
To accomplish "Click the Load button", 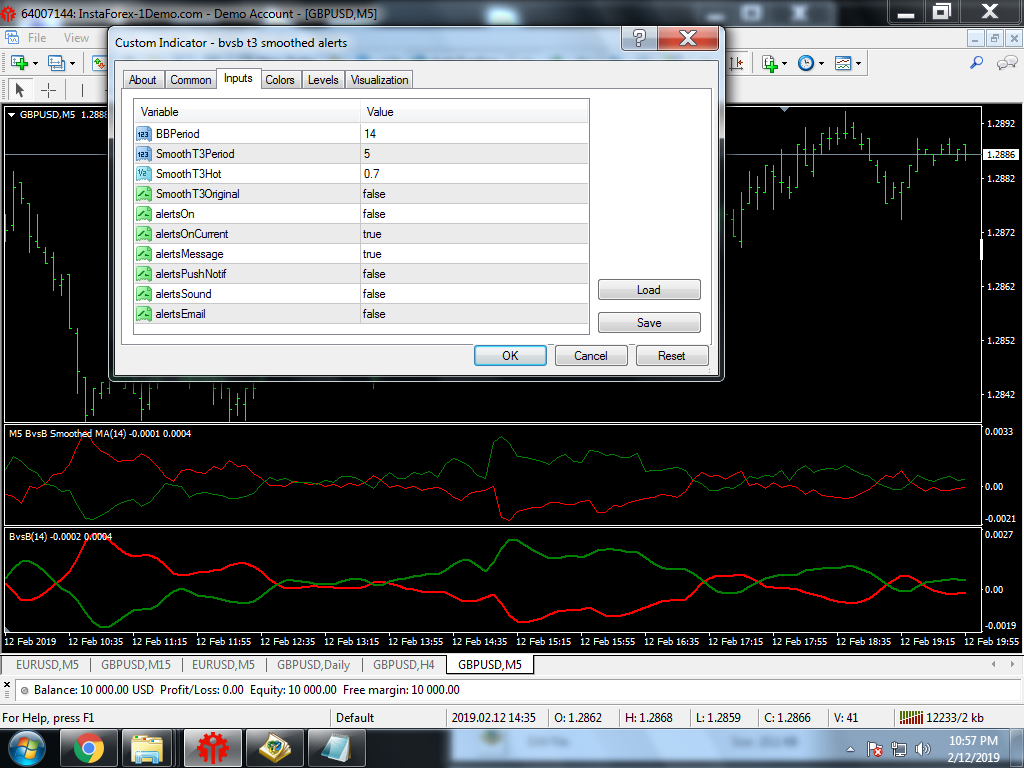I will coord(649,290).
